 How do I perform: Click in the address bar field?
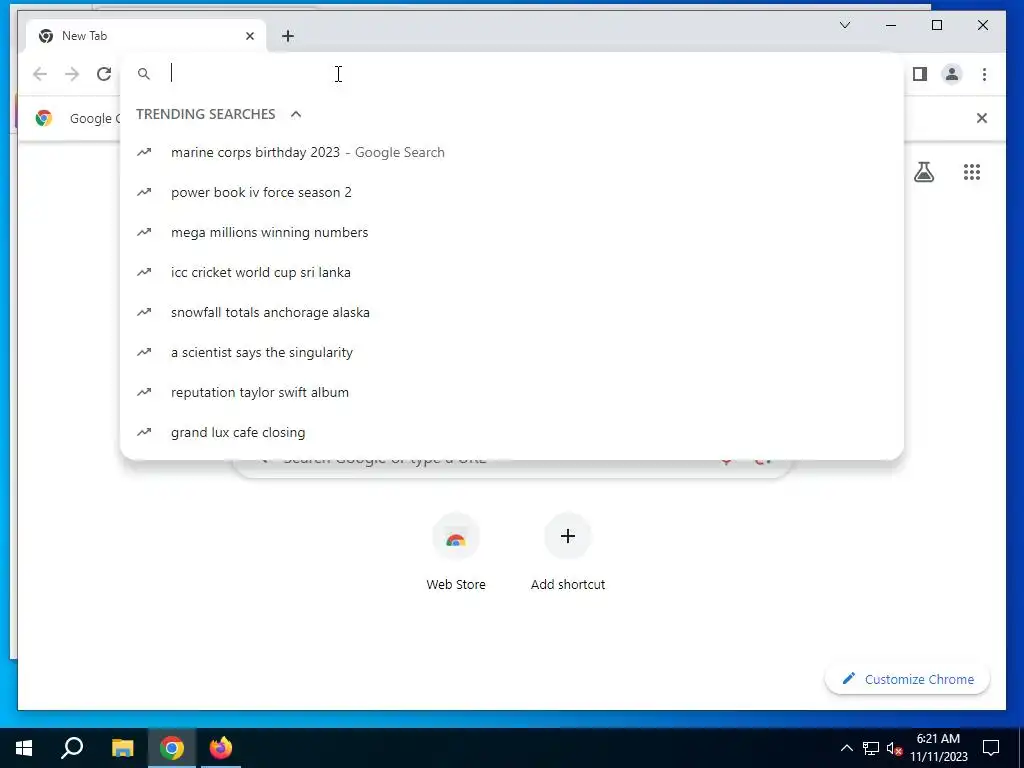coord(512,74)
